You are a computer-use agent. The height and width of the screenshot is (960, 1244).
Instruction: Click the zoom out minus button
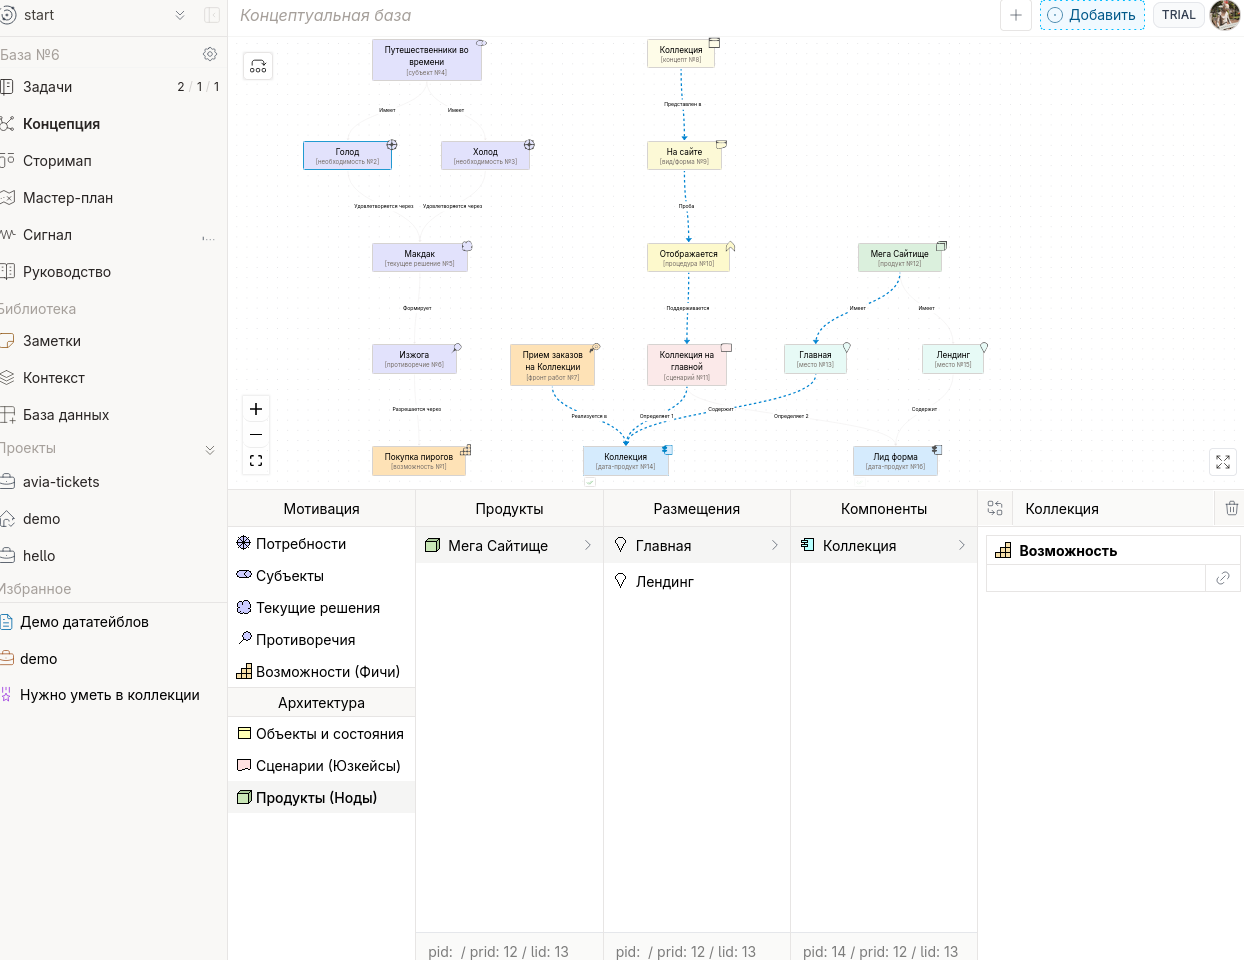[256, 435]
